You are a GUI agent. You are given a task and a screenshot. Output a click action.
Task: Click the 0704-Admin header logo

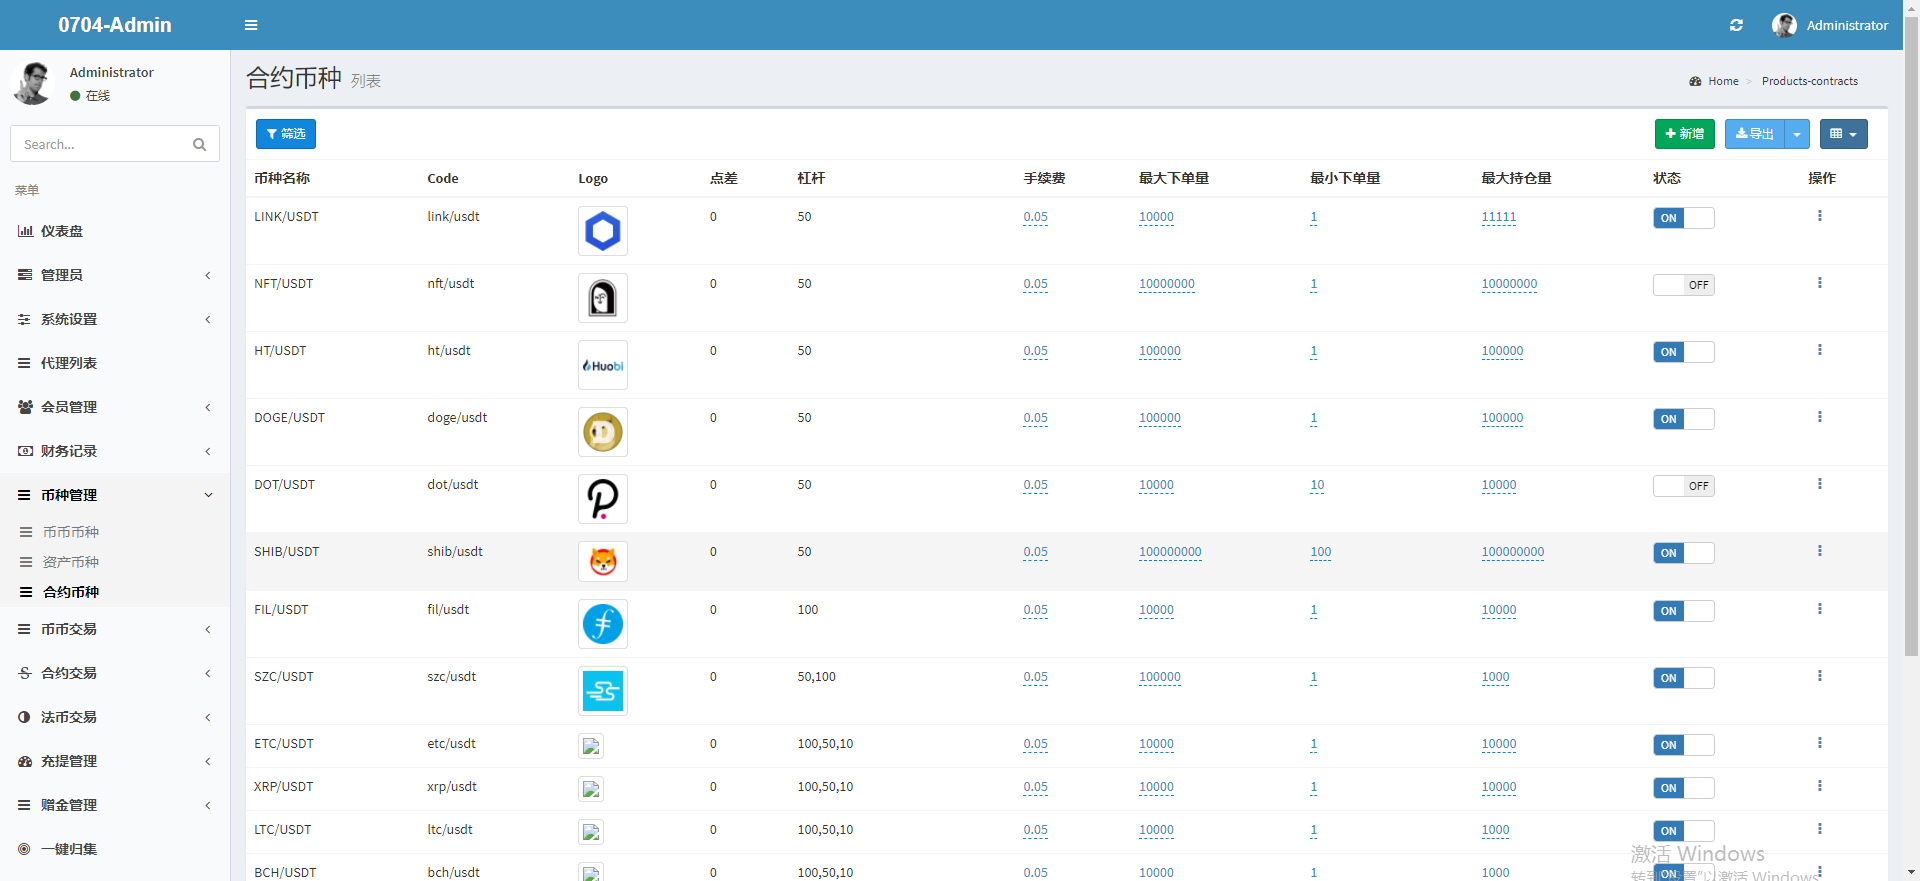click(115, 25)
